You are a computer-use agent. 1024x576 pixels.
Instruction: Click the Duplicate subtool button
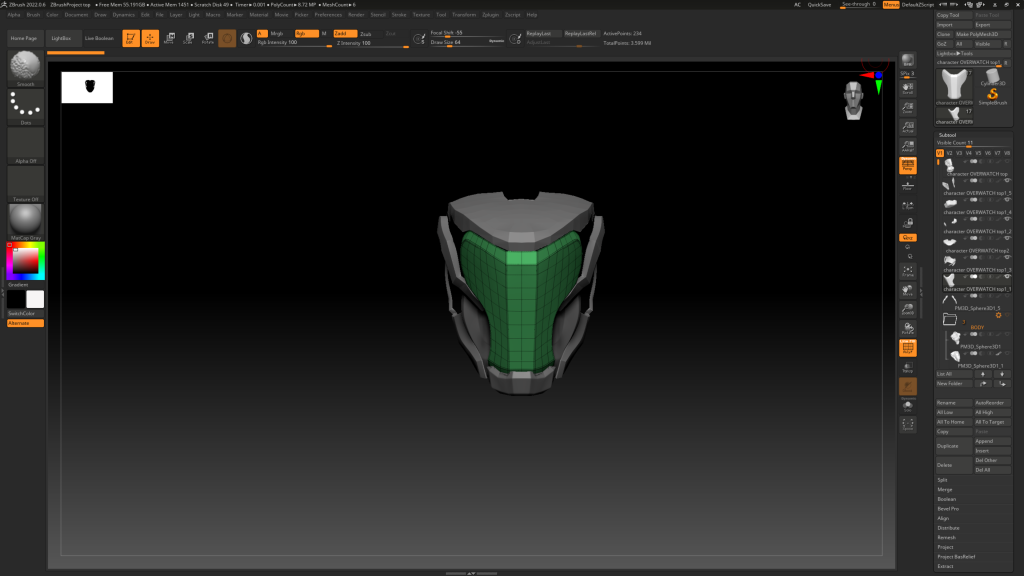tap(954, 446)
